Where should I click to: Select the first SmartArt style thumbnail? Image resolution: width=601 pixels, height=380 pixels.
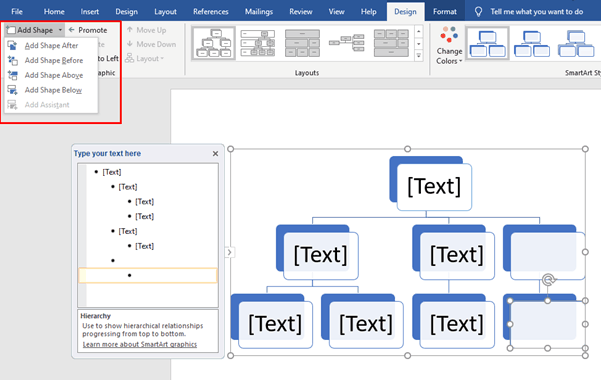click(487, 43)
